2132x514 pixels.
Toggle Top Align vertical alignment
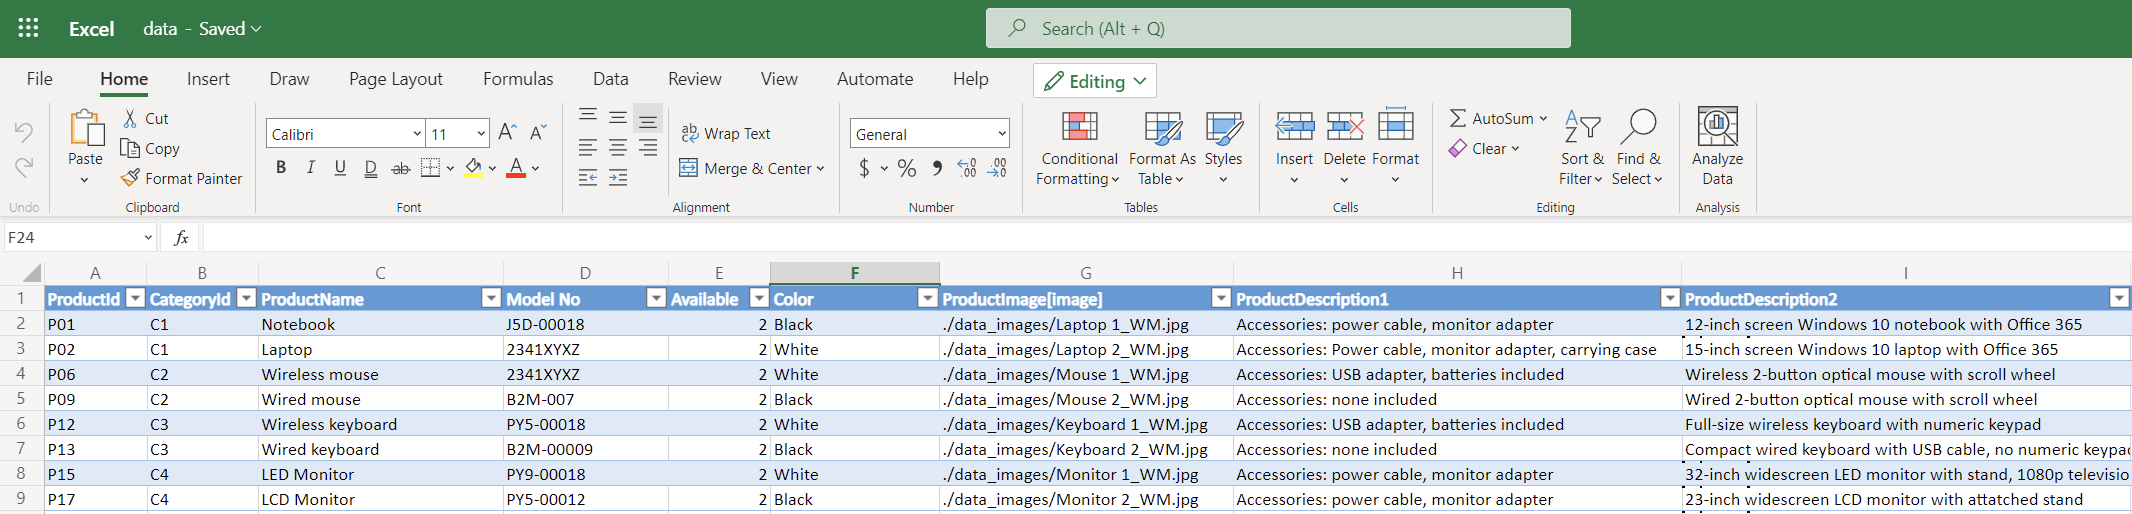pyautogui.click(x=588, y=117)
